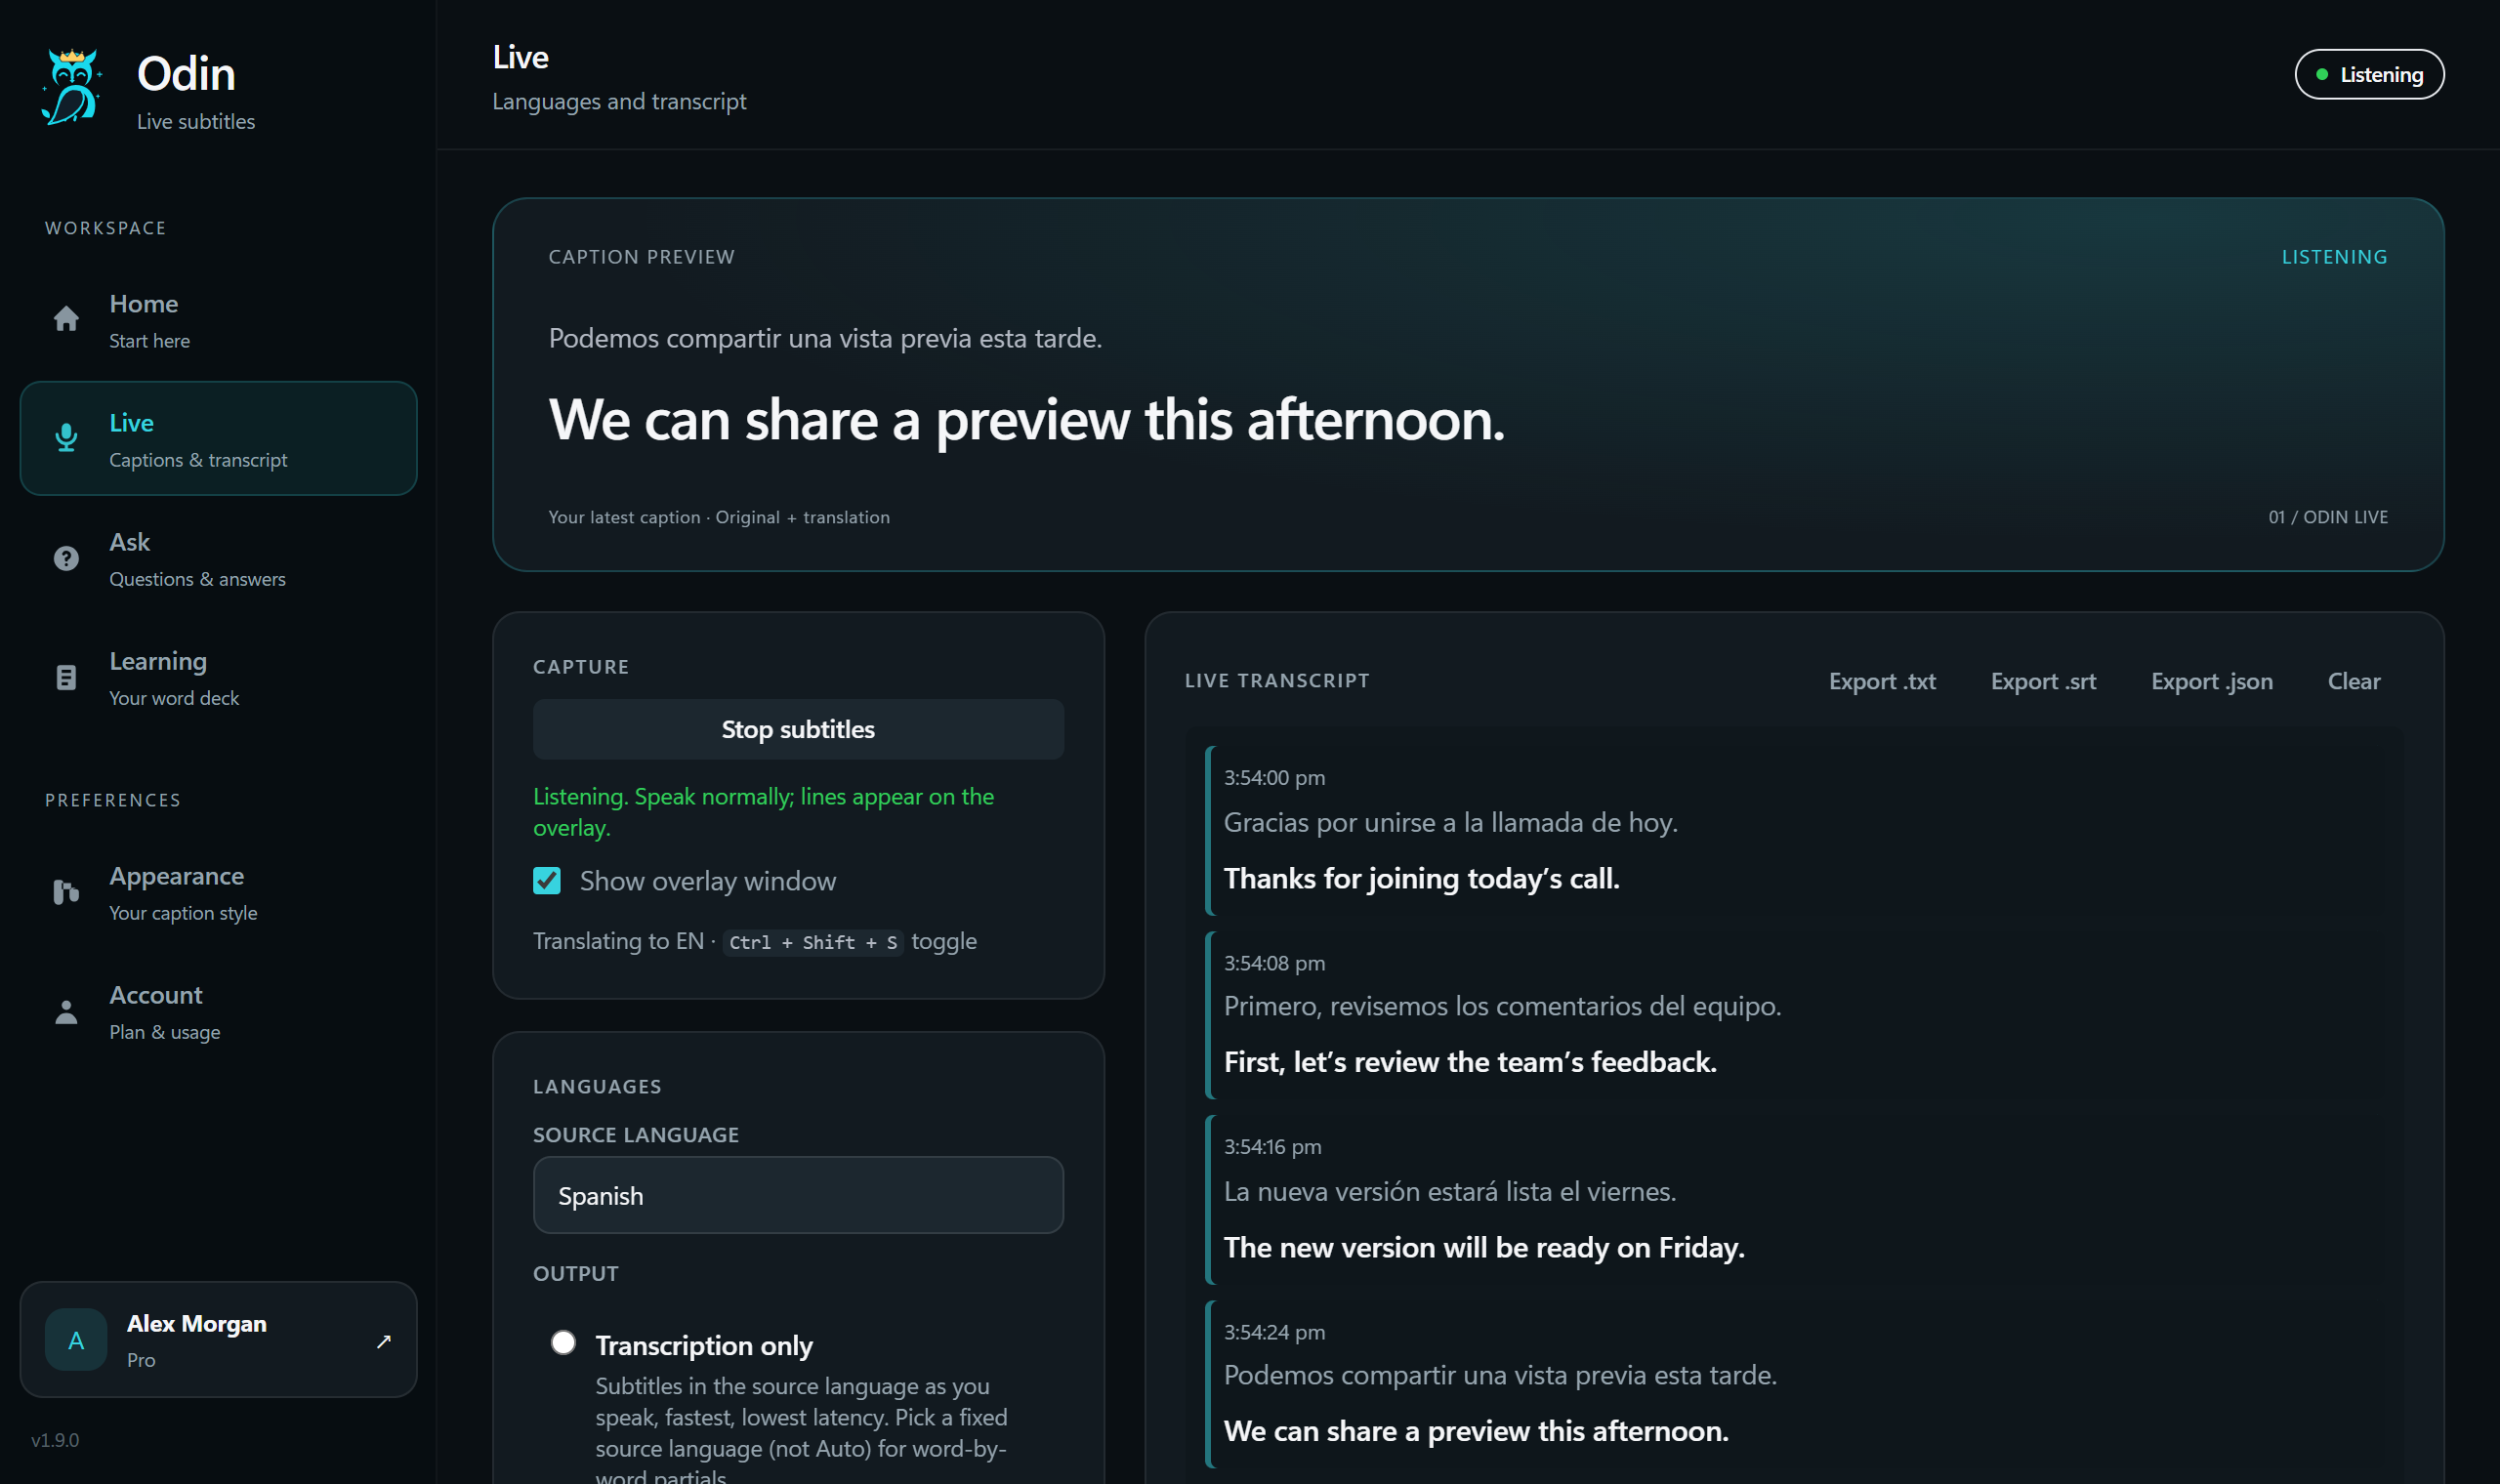2500x1484 pixels.
Task: Open the Source Language dropdown set to Spanish
Action: coord(798,1195)
